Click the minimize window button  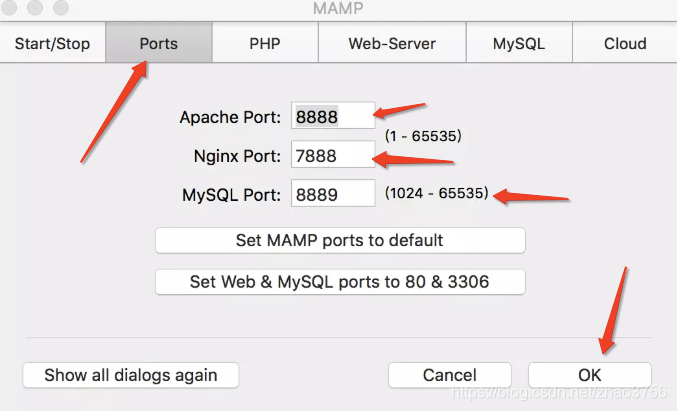[35, 7]
